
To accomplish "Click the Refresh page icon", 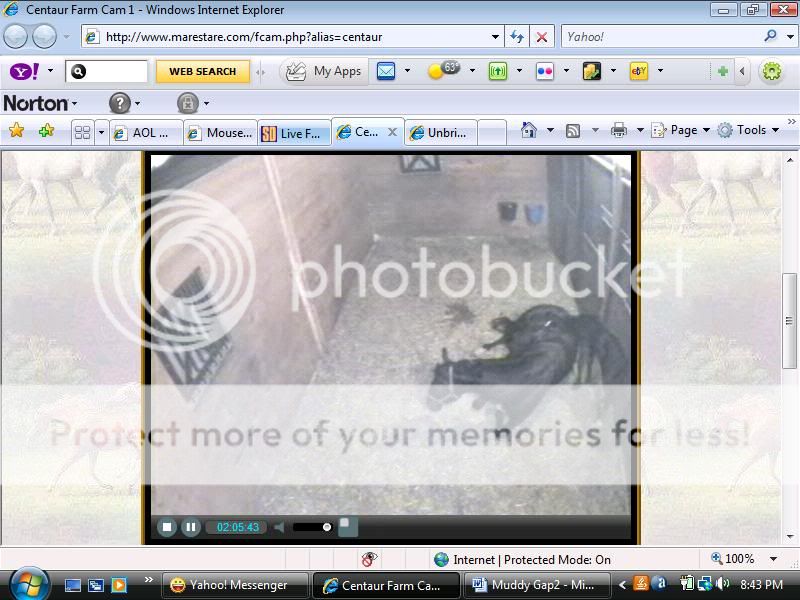I will [x=517, y=37].
